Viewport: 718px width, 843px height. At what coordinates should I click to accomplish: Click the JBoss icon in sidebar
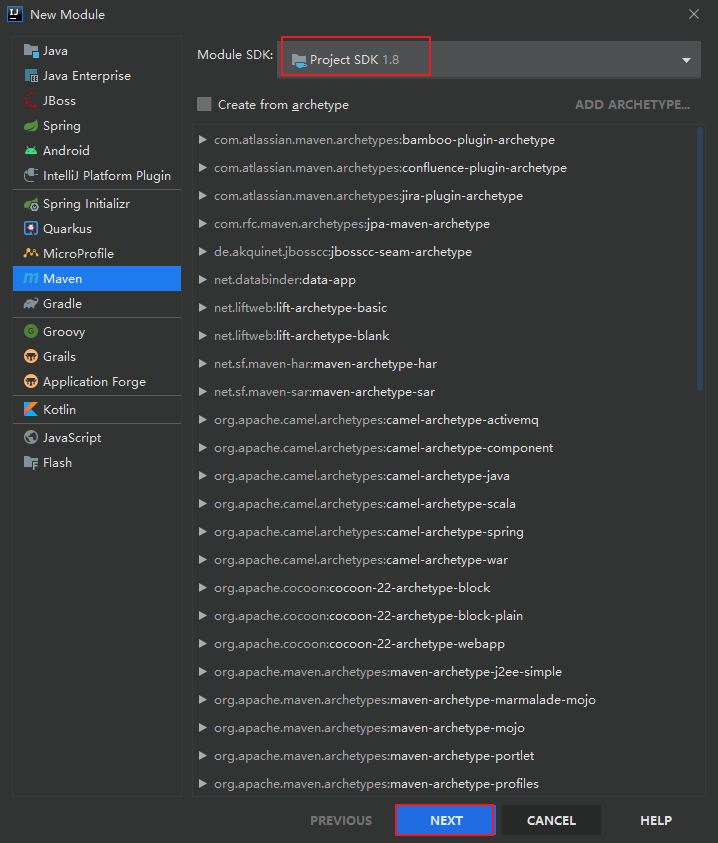tap(31, 101)
